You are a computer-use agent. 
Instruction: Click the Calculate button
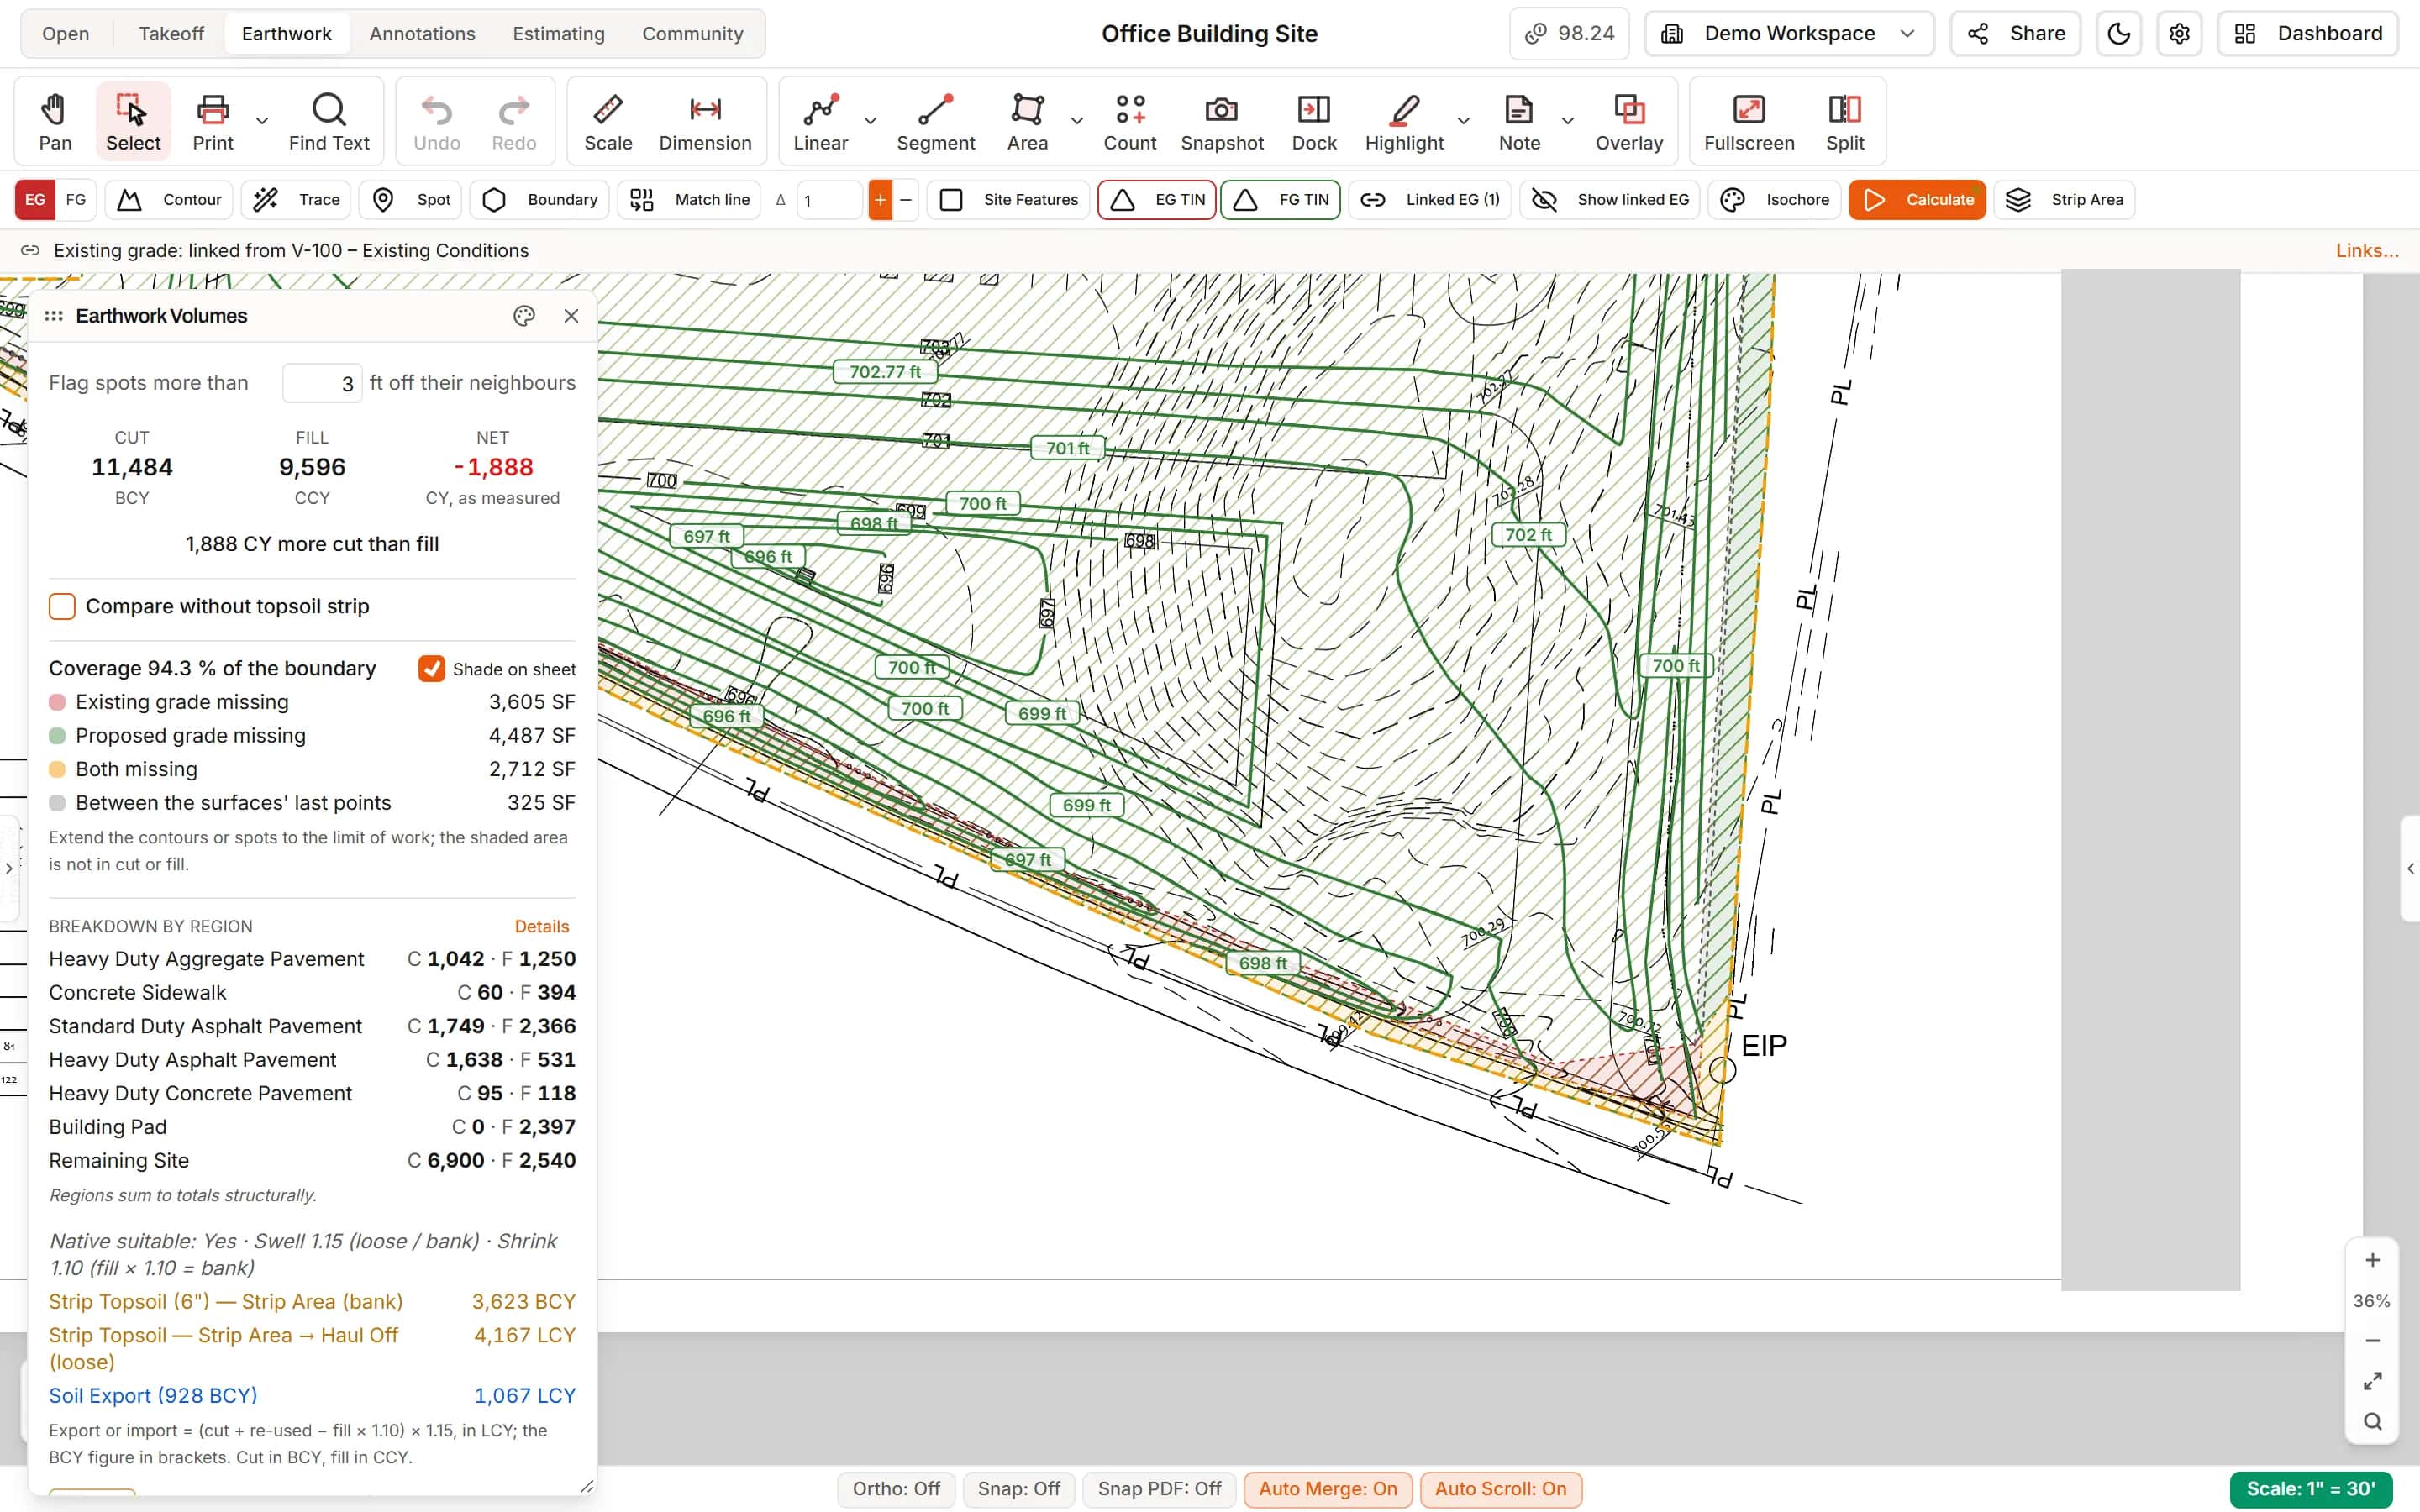(1917, 200)
